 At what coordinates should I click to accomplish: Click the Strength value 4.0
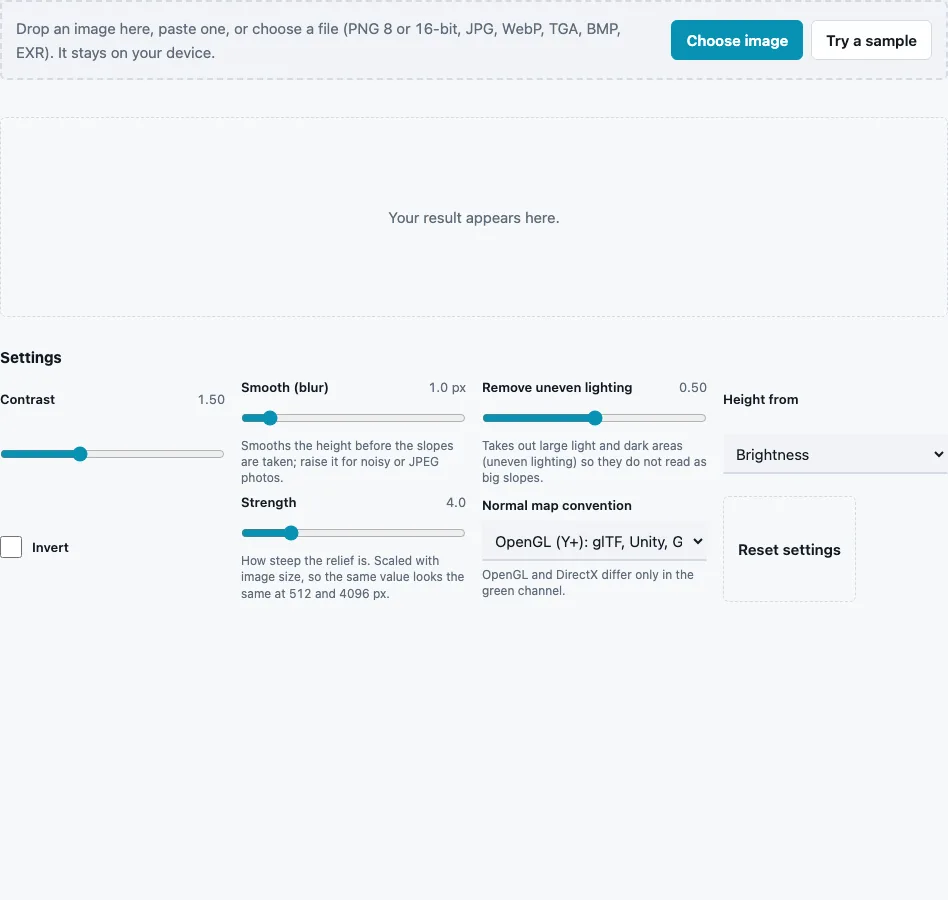(x=456, y=502)
